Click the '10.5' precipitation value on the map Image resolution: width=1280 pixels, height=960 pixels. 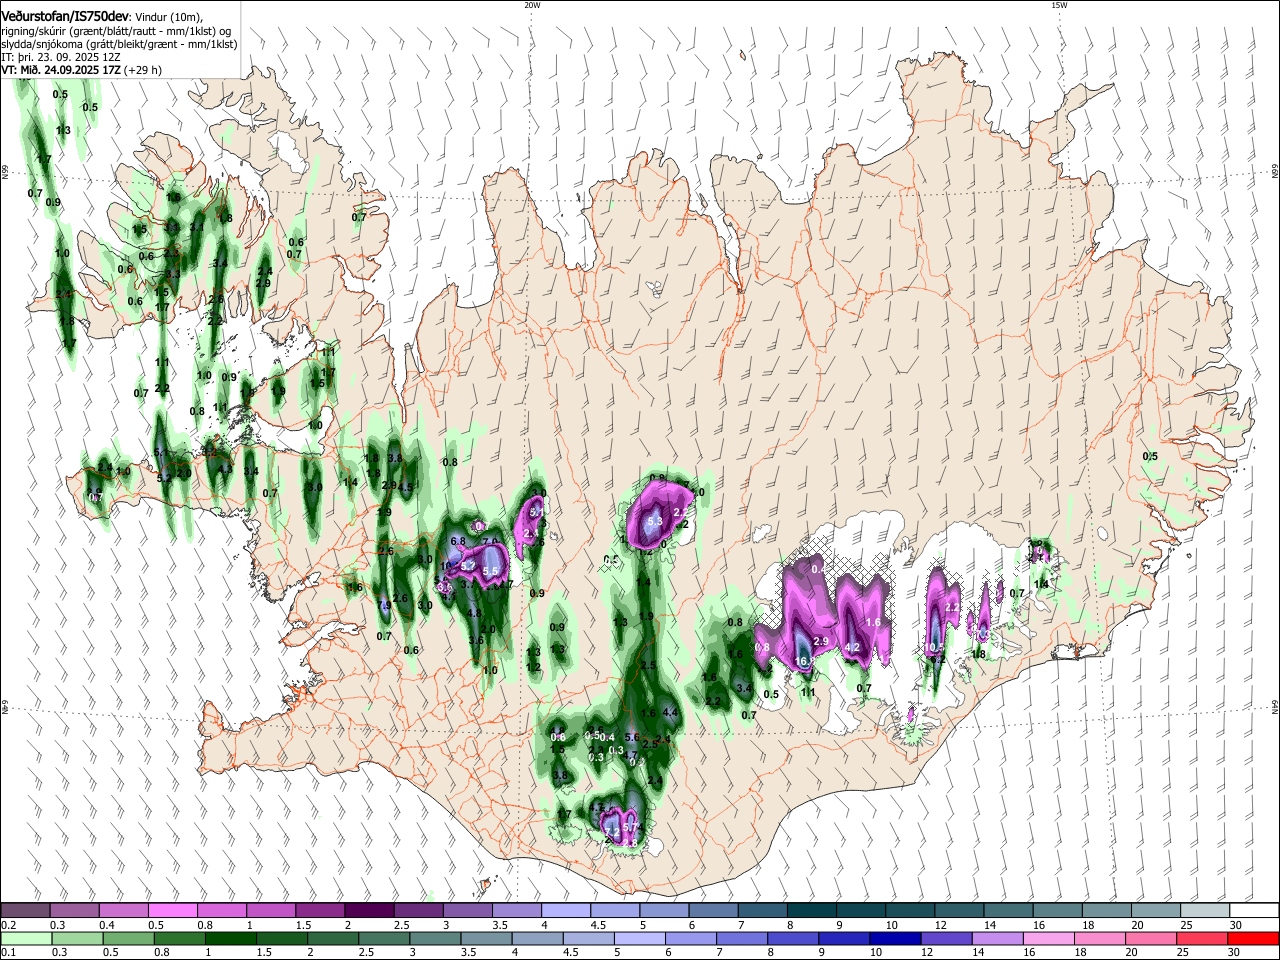(x=933, y=648)
